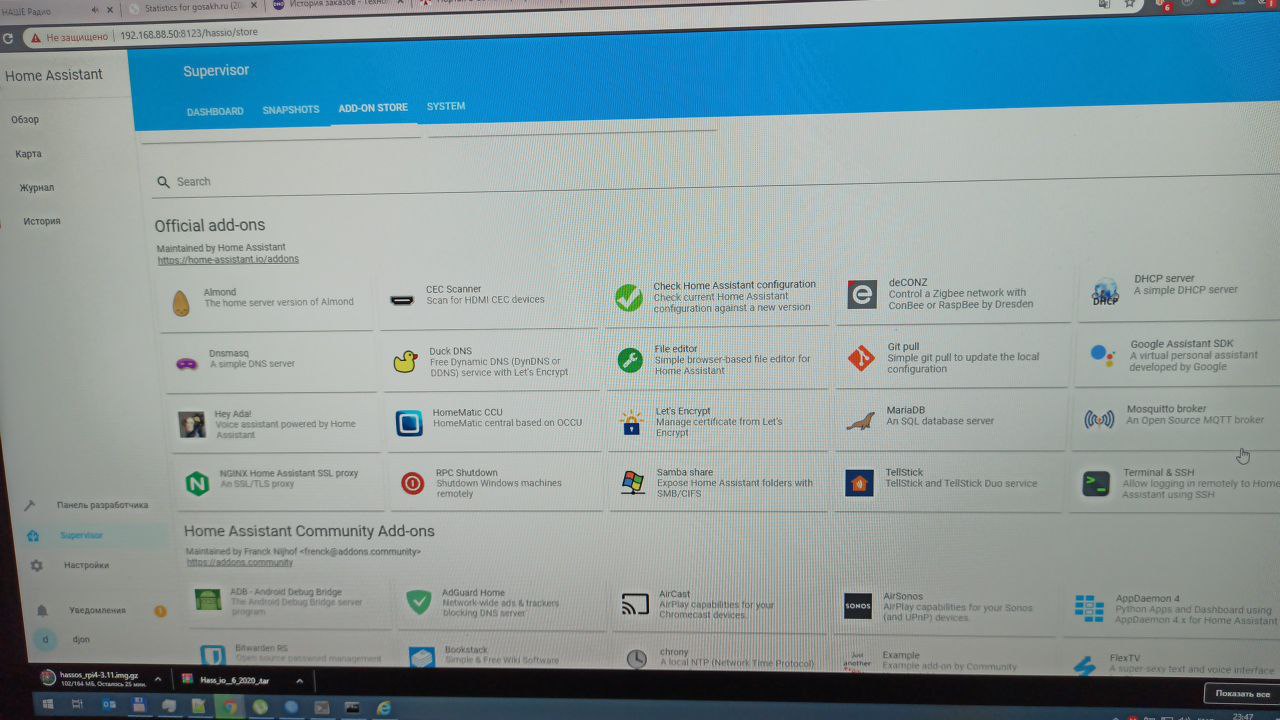The width and height of the screenshot is (1280, 720).
Task: Click the chrony add-on title
Action: coord(673,652)
